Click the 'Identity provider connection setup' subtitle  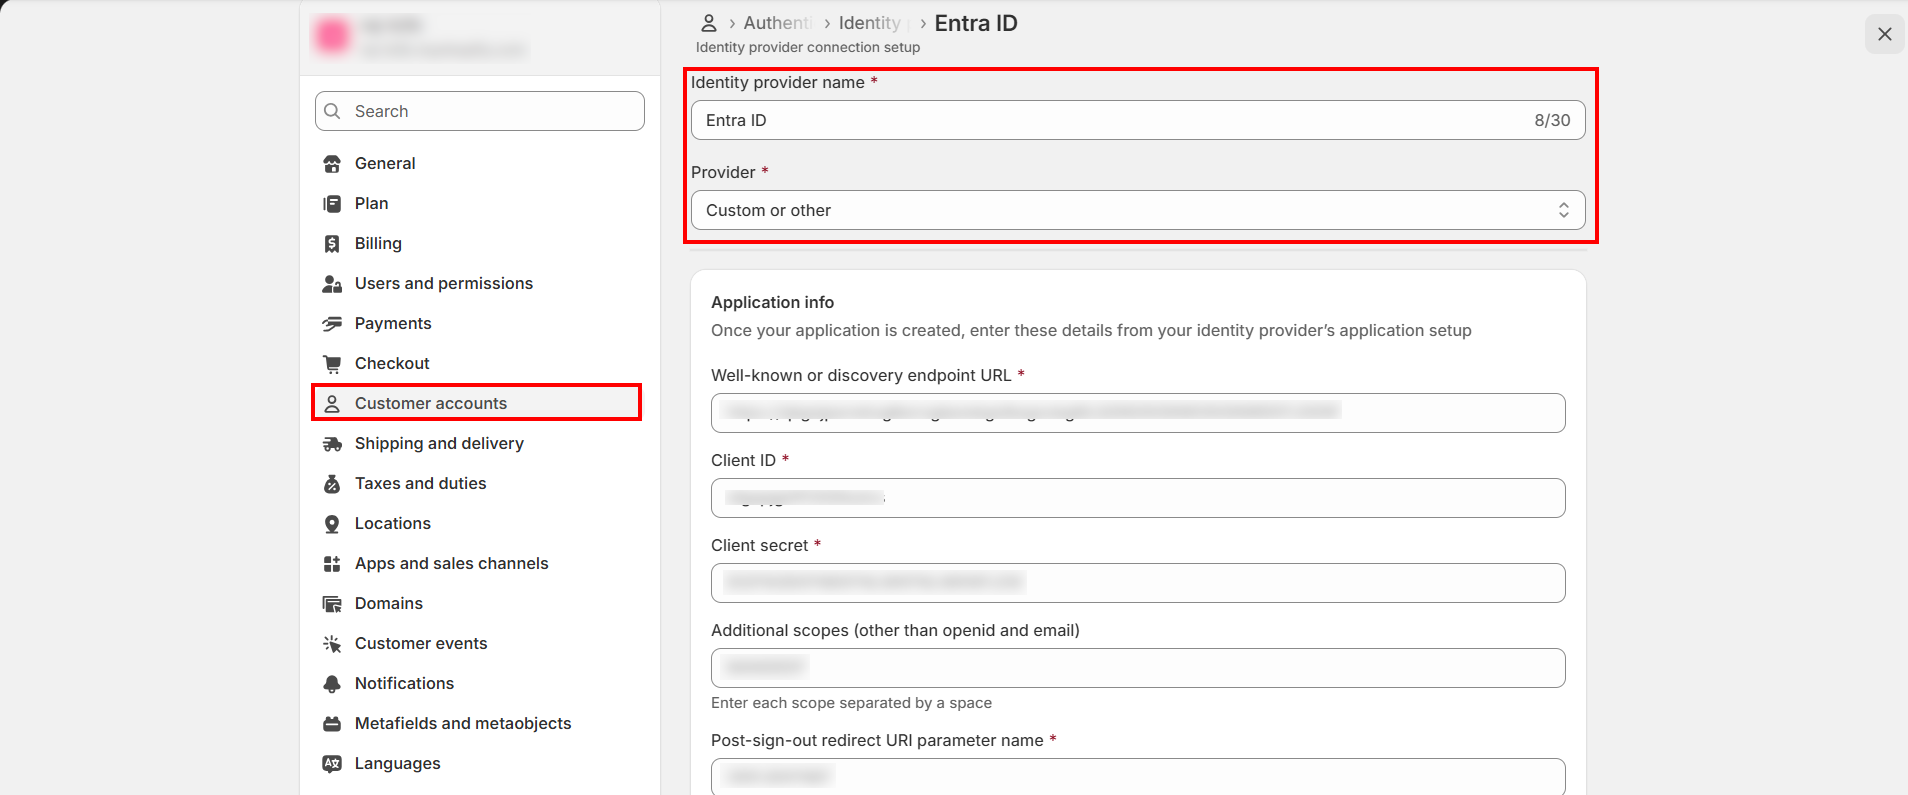(x=808, y=47)
